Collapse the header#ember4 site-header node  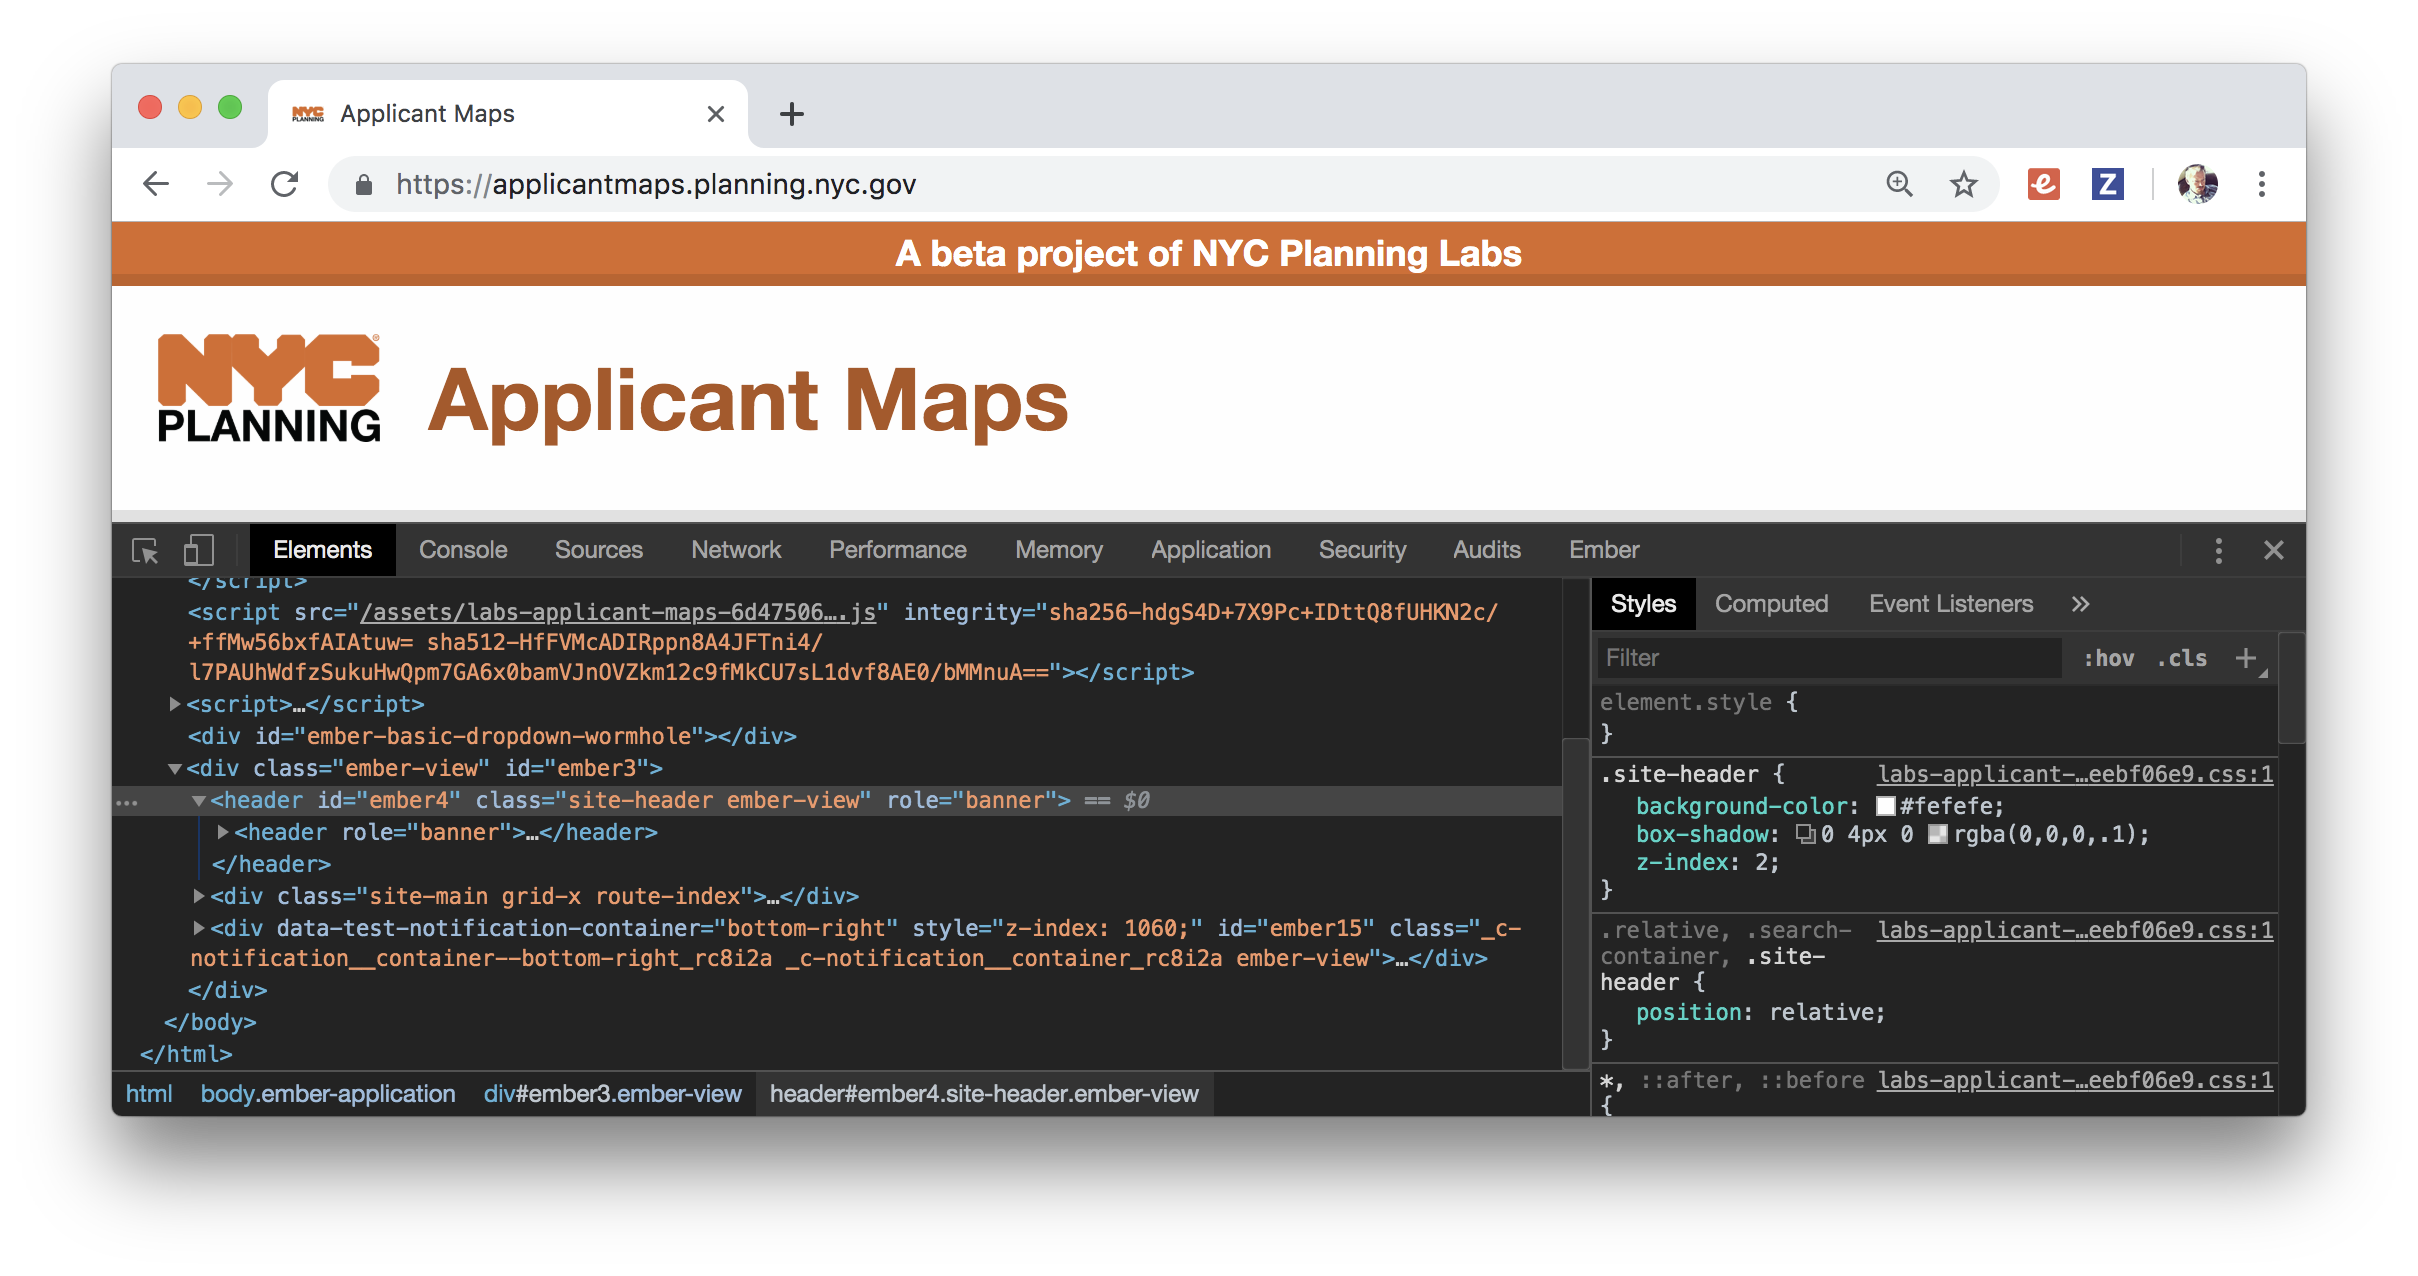click(x=199, y=801)
